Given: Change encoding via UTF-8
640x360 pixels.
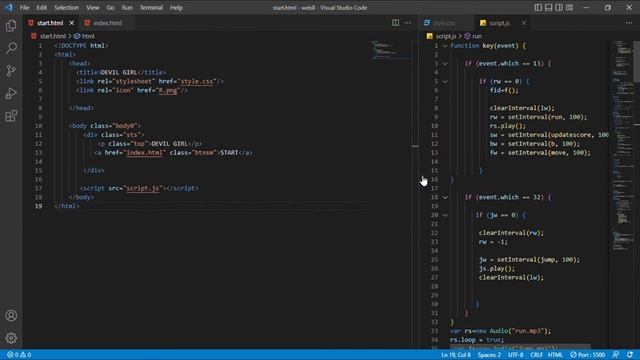Looking at the screenshot, I should (515, 355).
